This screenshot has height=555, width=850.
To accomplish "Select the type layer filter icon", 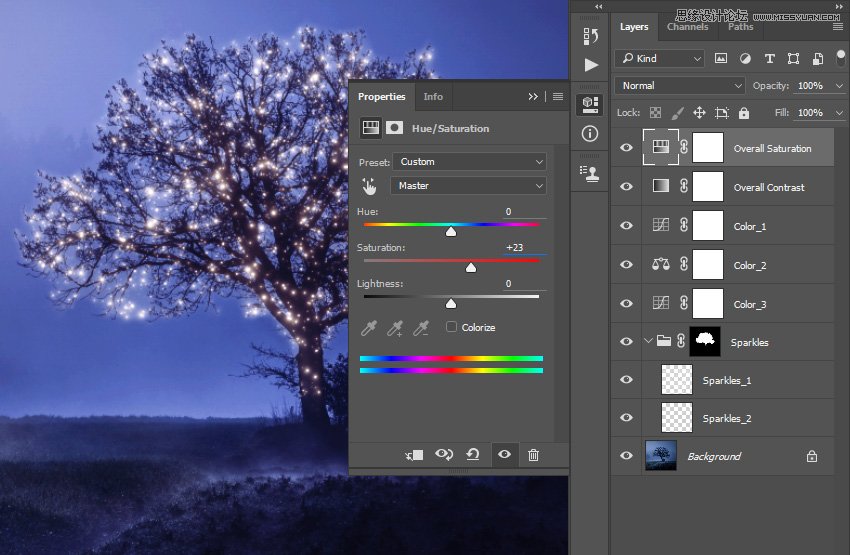I will coord(770,59).
